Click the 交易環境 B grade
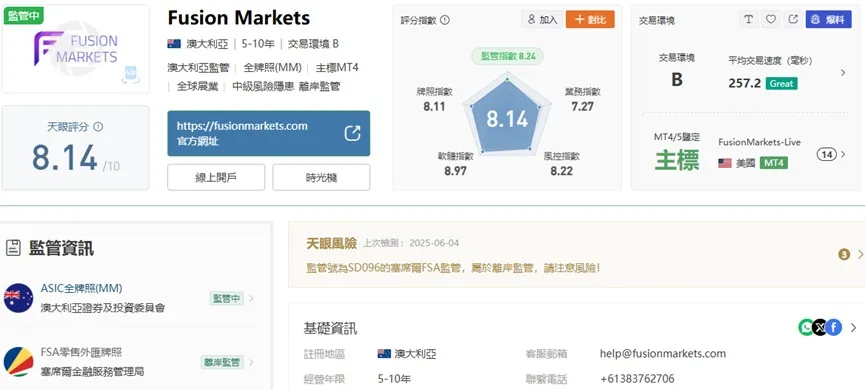Screen dimensions: 865x390 tap(677, 79)
